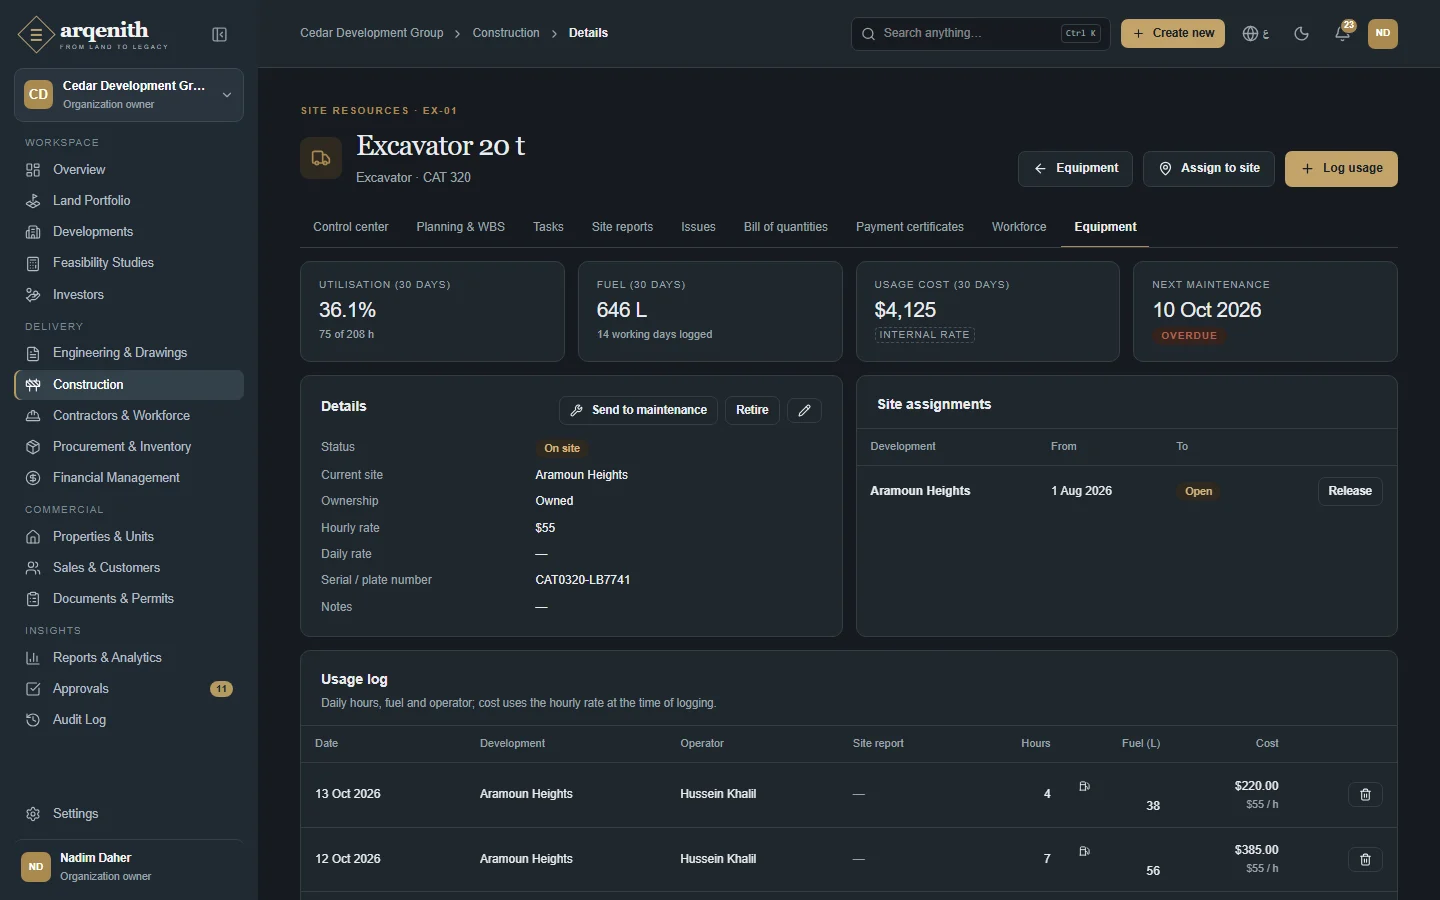Click serial number CAT0320-LB7741
Viewport: 1440px width, 900px height.
pyautogui.click(x=583, y=580)
